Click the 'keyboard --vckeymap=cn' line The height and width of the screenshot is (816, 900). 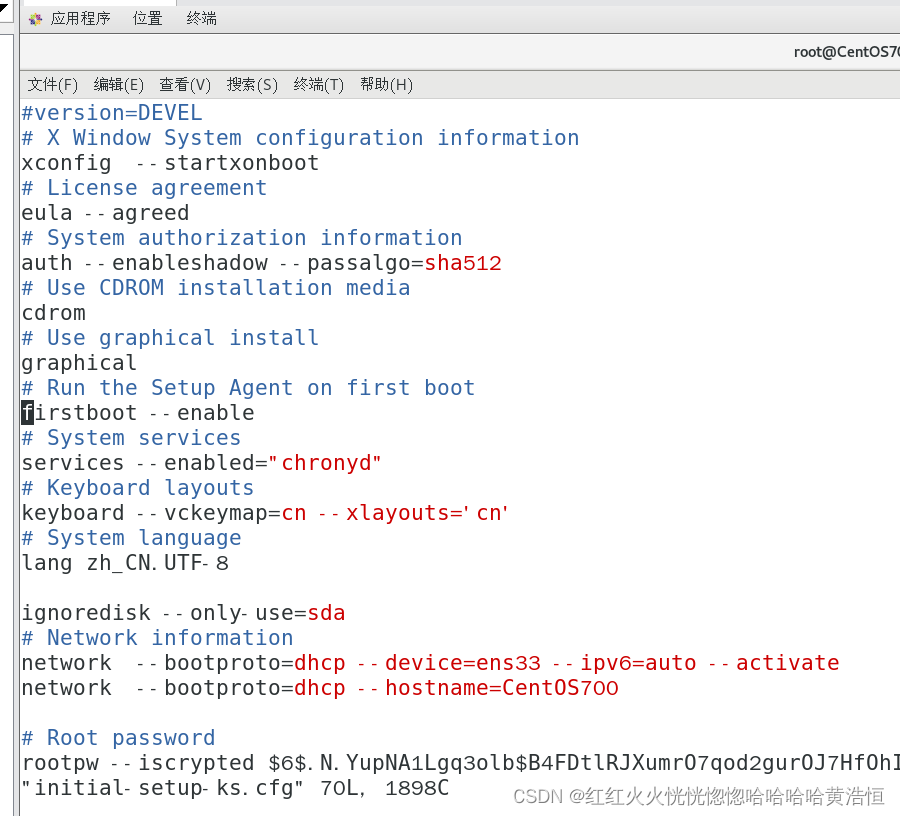pos(265,512)
